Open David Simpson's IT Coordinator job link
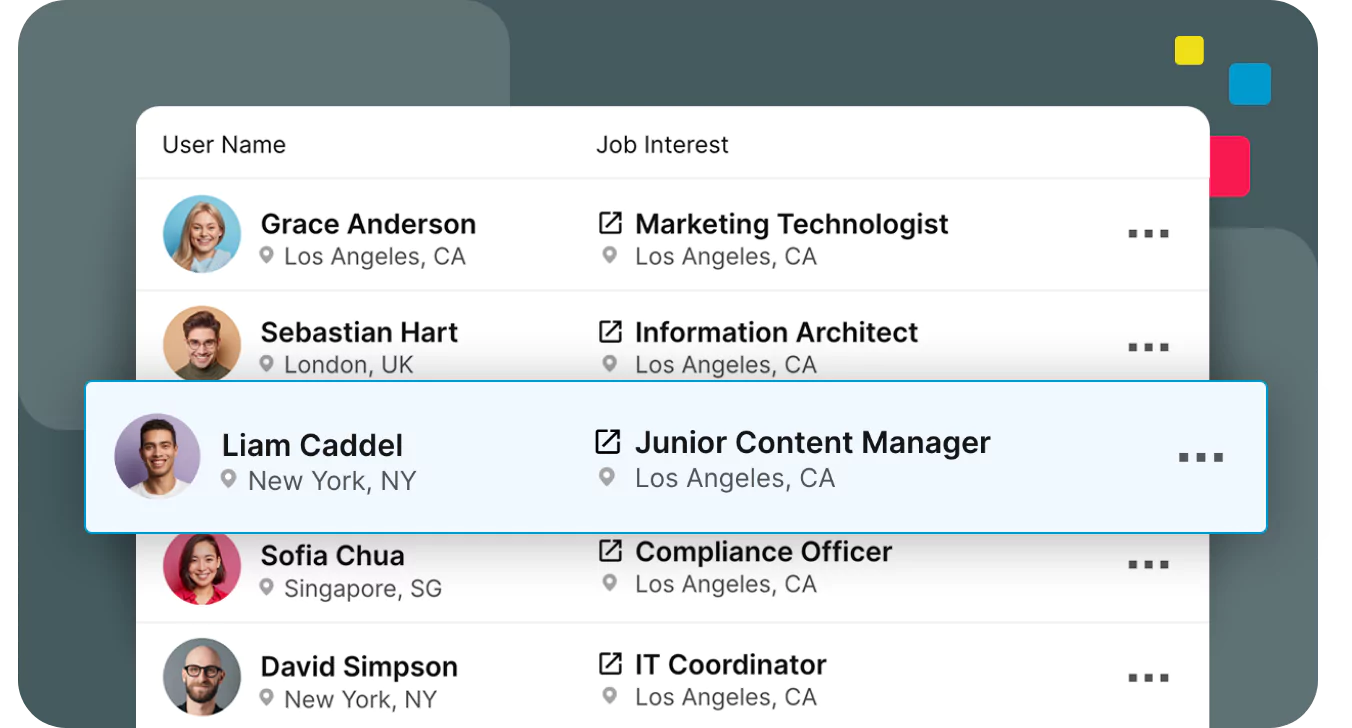 [610, 662]
